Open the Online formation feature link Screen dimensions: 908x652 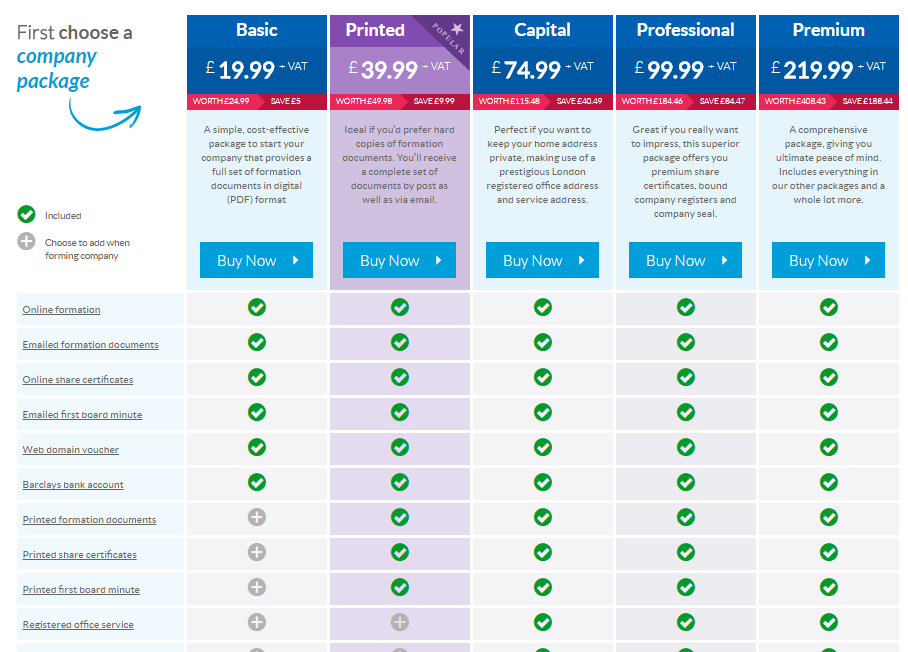point(61,310)
